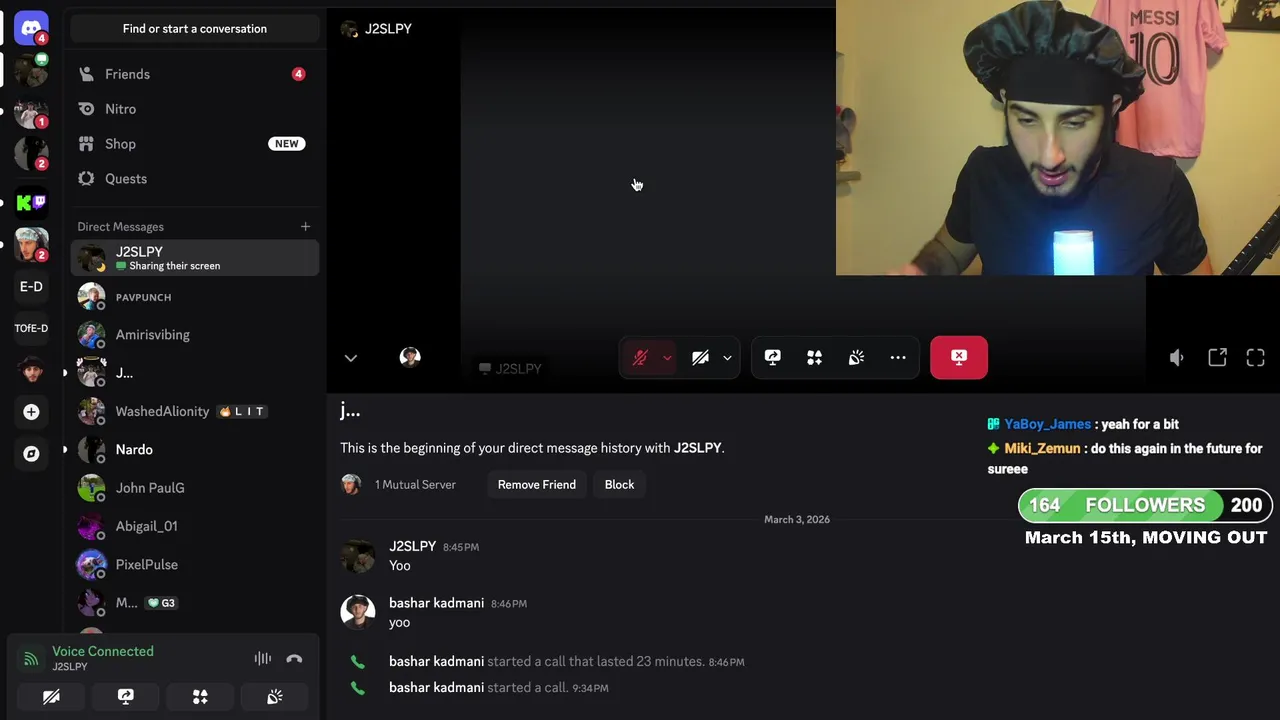Open the Activities launcher in call bar
Image resolution: width=1280 pixels, height=720 pixels.
tap(815, 357)
